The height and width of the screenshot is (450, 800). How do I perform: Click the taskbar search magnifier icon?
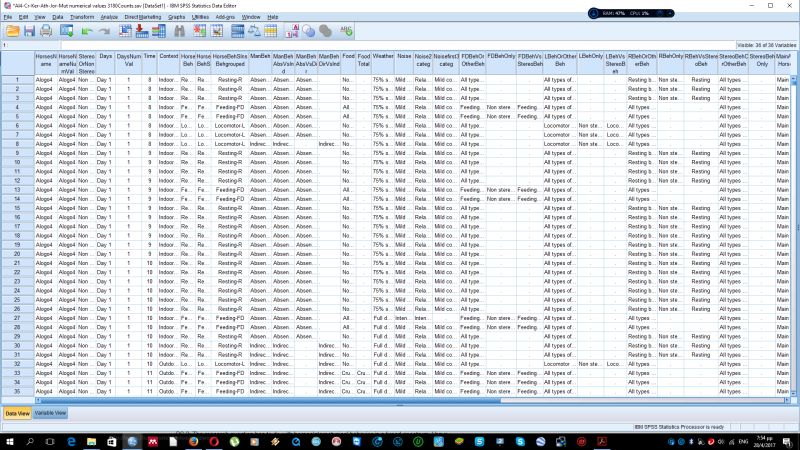tap(30, 441)
